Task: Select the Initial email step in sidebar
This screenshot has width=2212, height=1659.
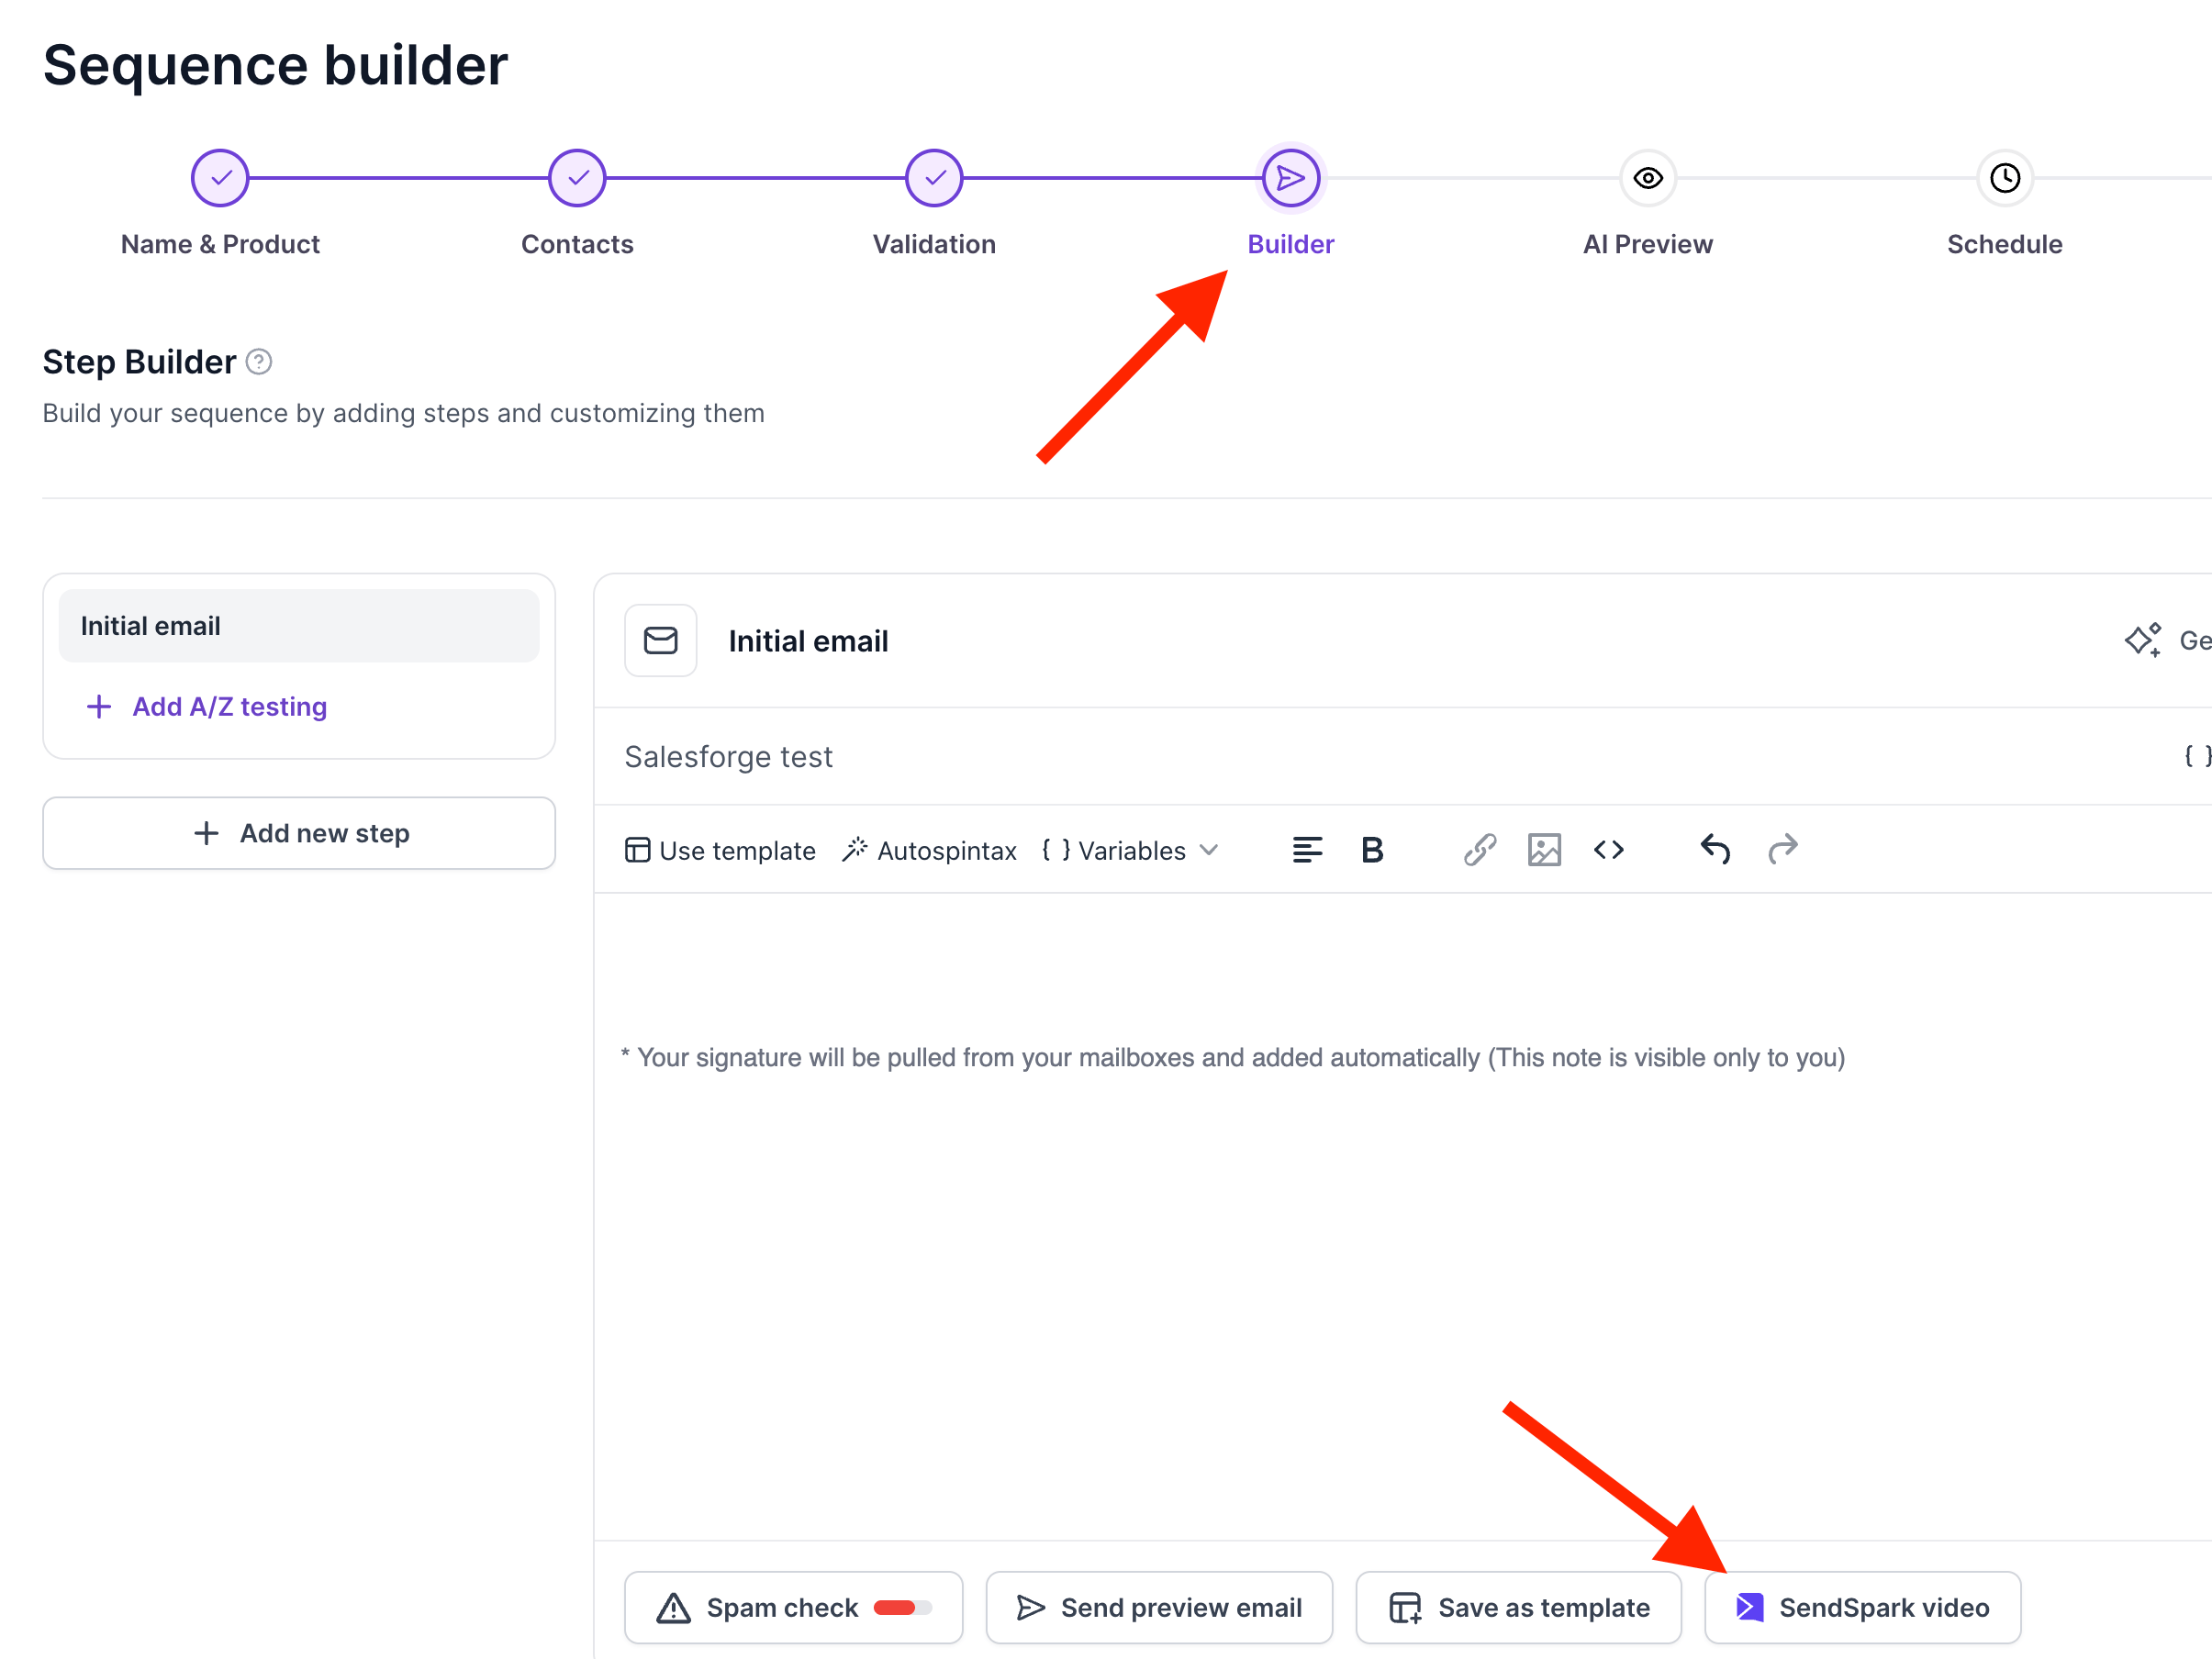Action: tap(299, 626)
